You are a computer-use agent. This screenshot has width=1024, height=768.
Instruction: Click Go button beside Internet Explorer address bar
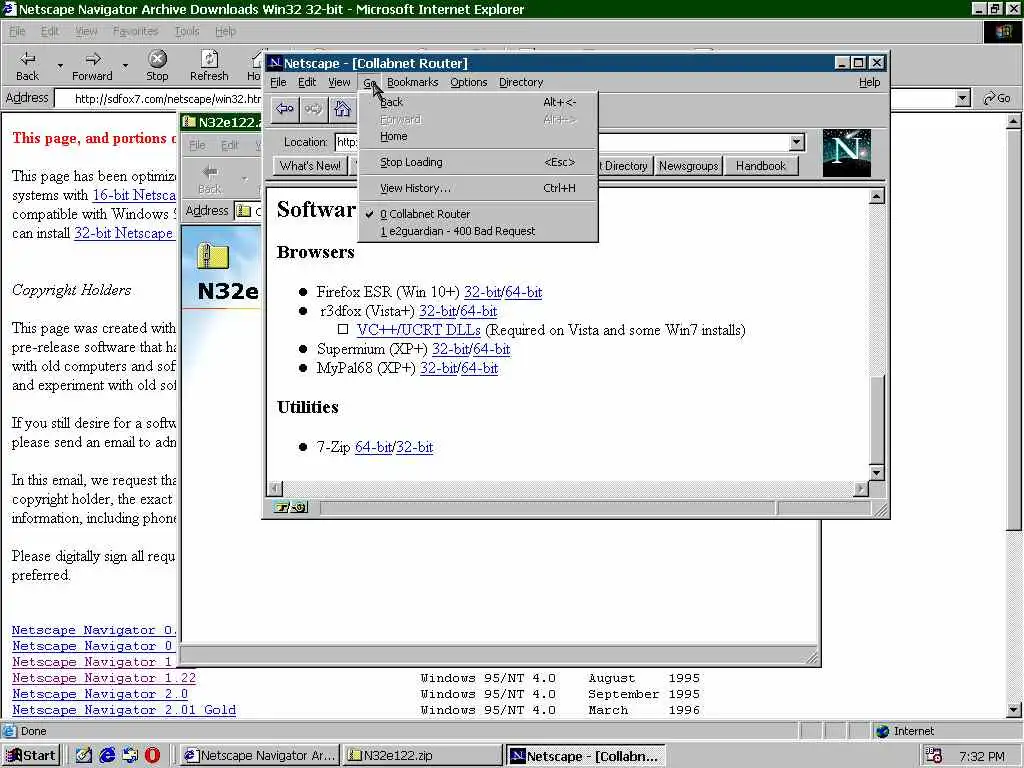(997, 99)
